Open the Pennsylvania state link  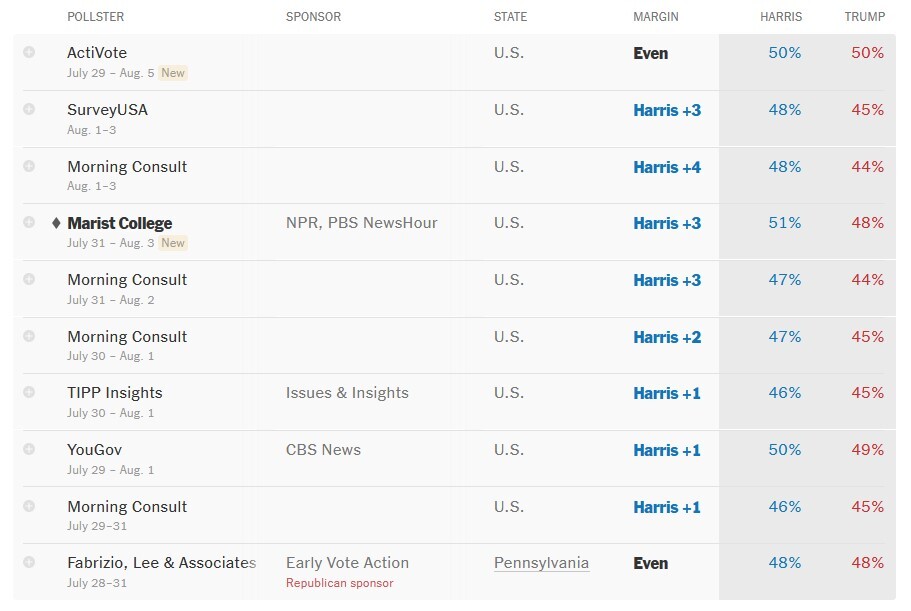[x=541, y=563]
